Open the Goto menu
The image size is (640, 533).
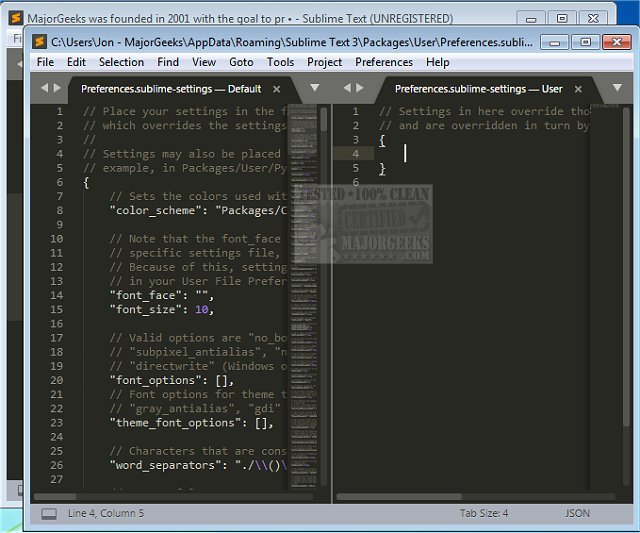[x=241, y=62]
